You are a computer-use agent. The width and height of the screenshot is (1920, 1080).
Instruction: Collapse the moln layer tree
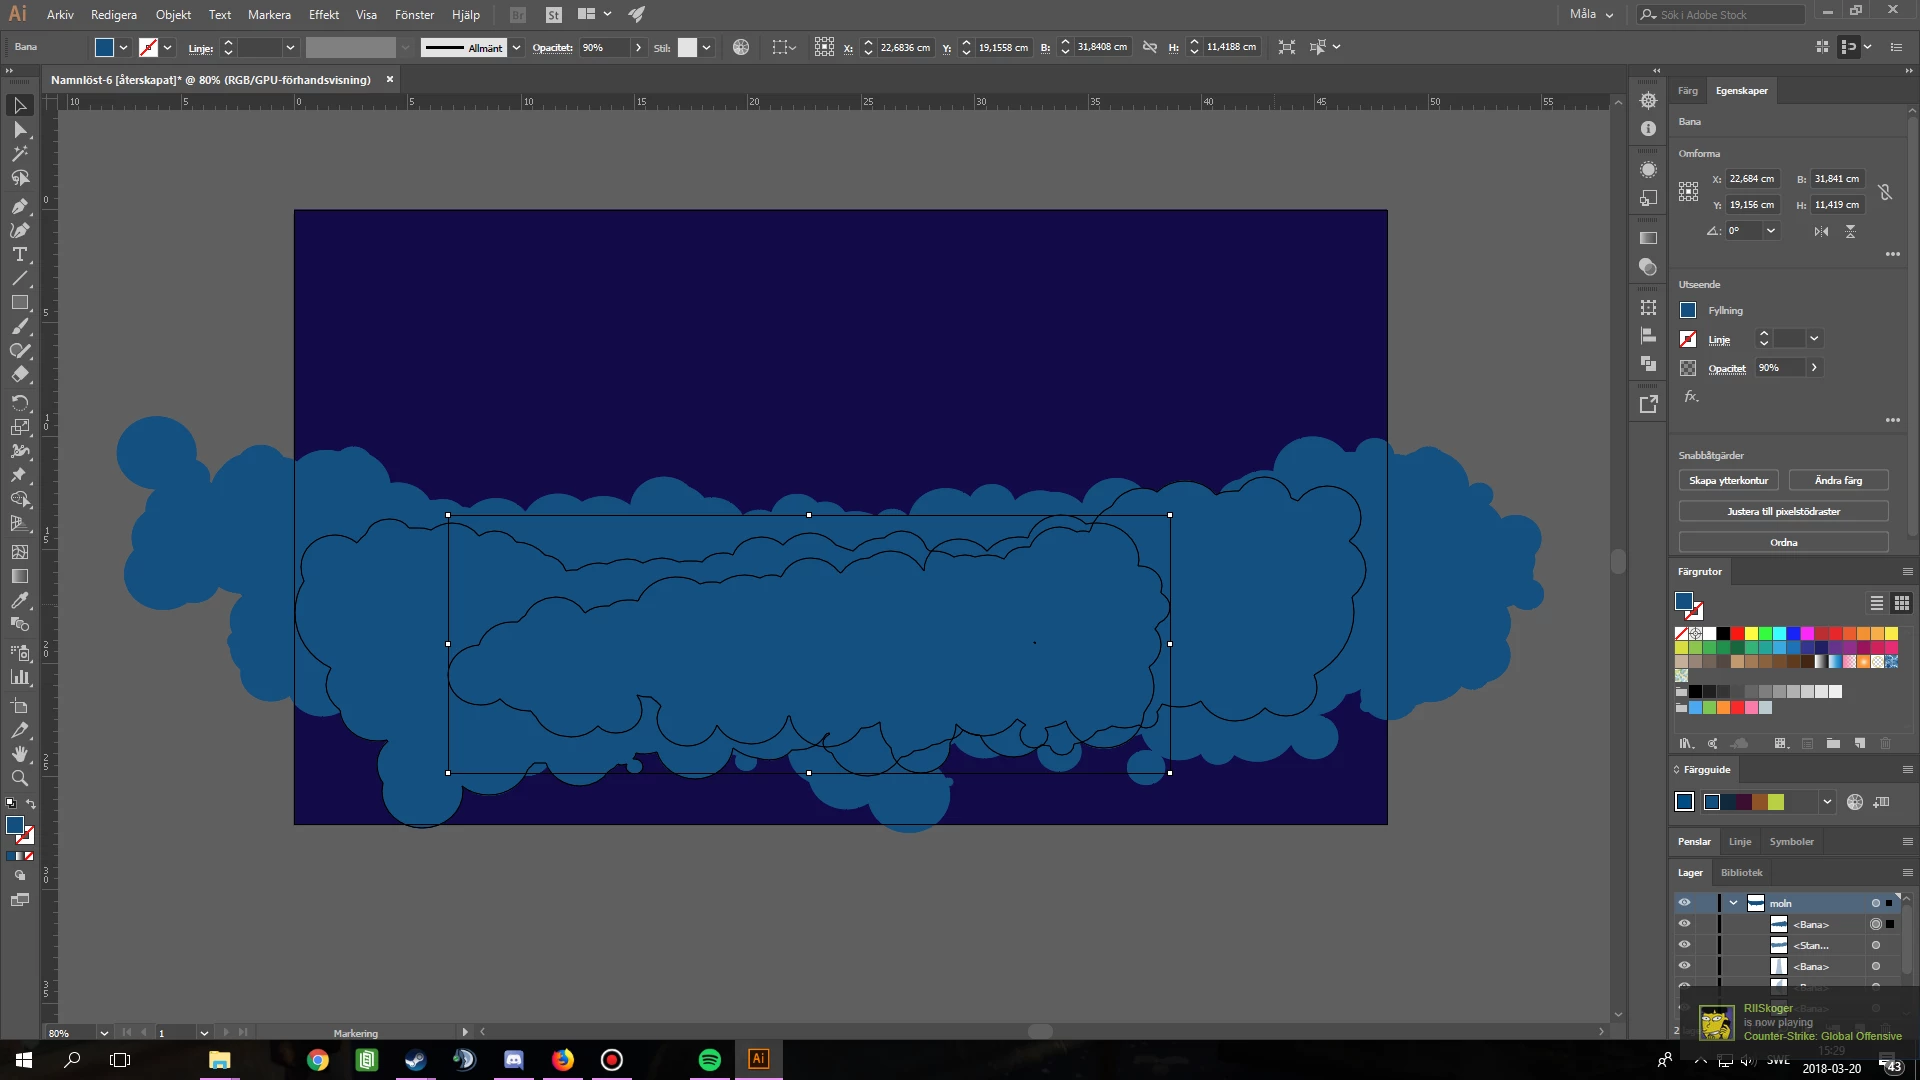pos(1733,903)
